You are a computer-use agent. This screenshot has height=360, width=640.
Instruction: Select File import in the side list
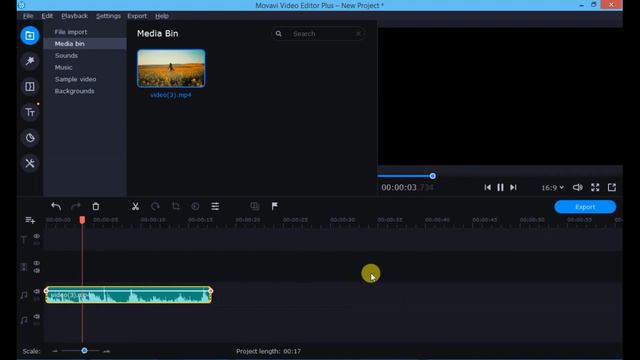85,32
